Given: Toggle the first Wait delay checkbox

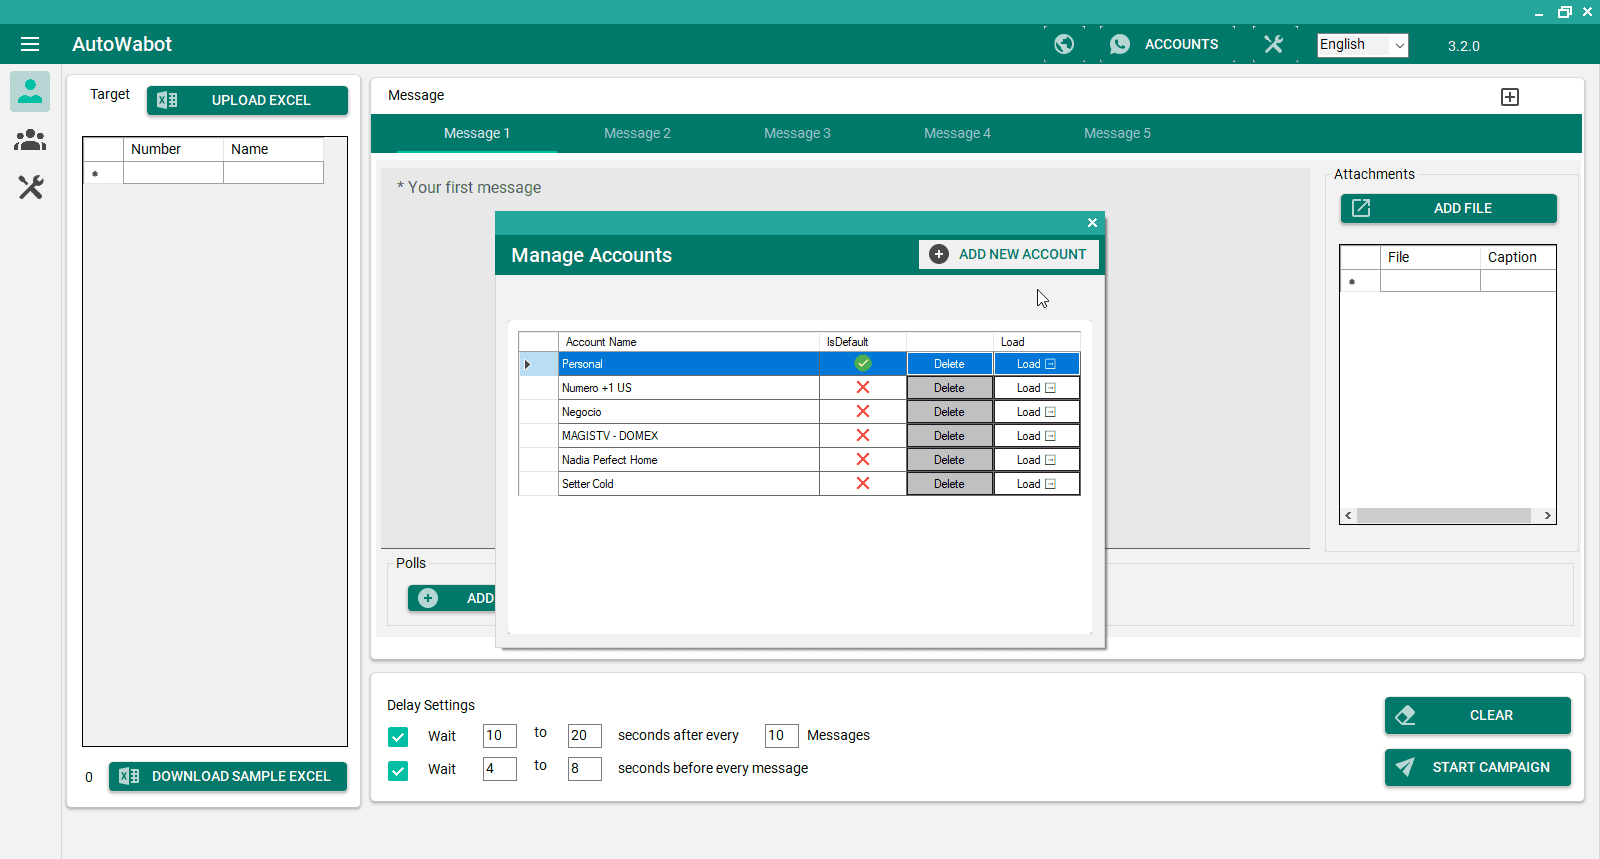Looking at the screenshot, I should coord(398,737).
